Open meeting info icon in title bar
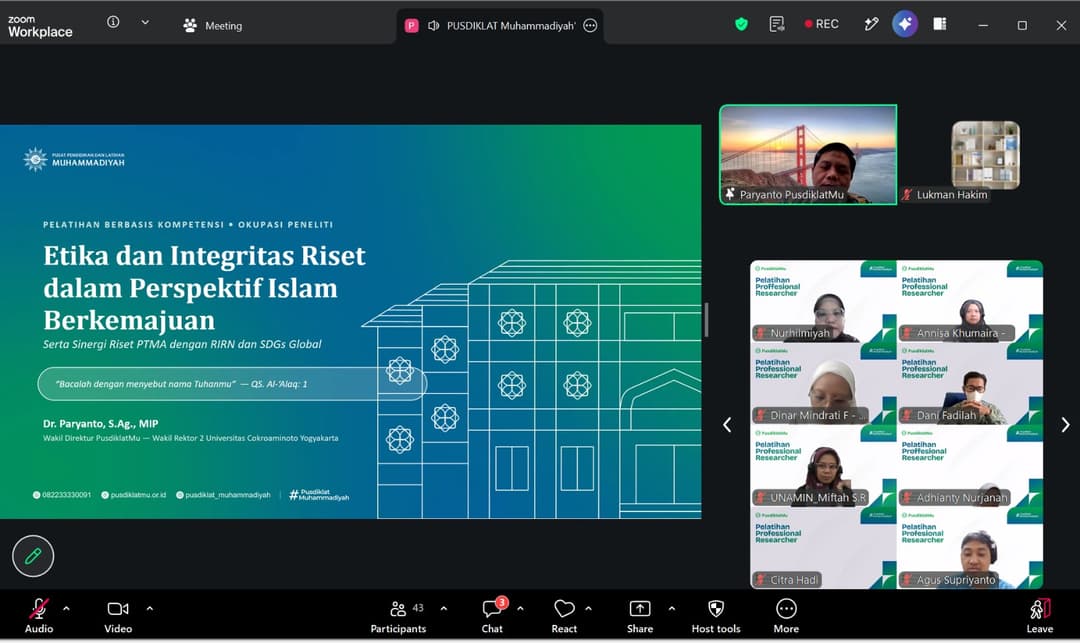 (x=113, y=22)
